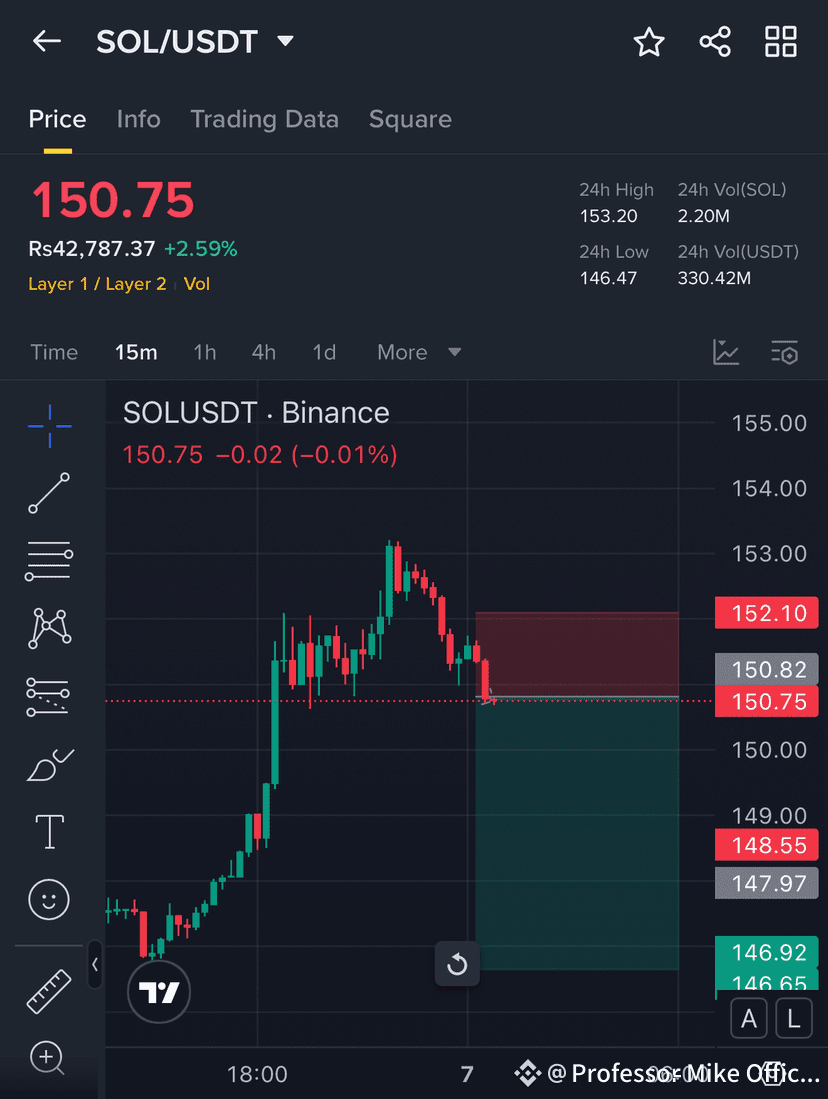The width and height of the screenshot is (828, 1099).
Task: Select the 1h interval
Action: [x=205, y=352]
